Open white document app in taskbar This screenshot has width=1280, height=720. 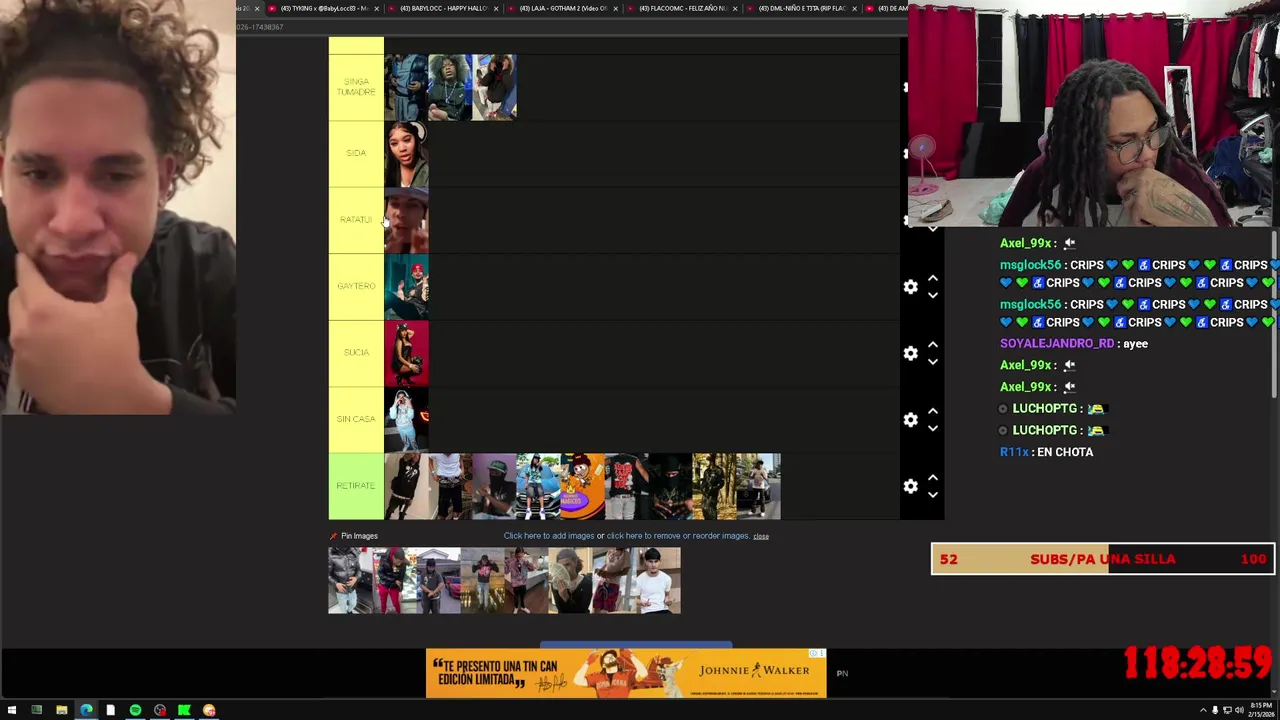(110, 710)
